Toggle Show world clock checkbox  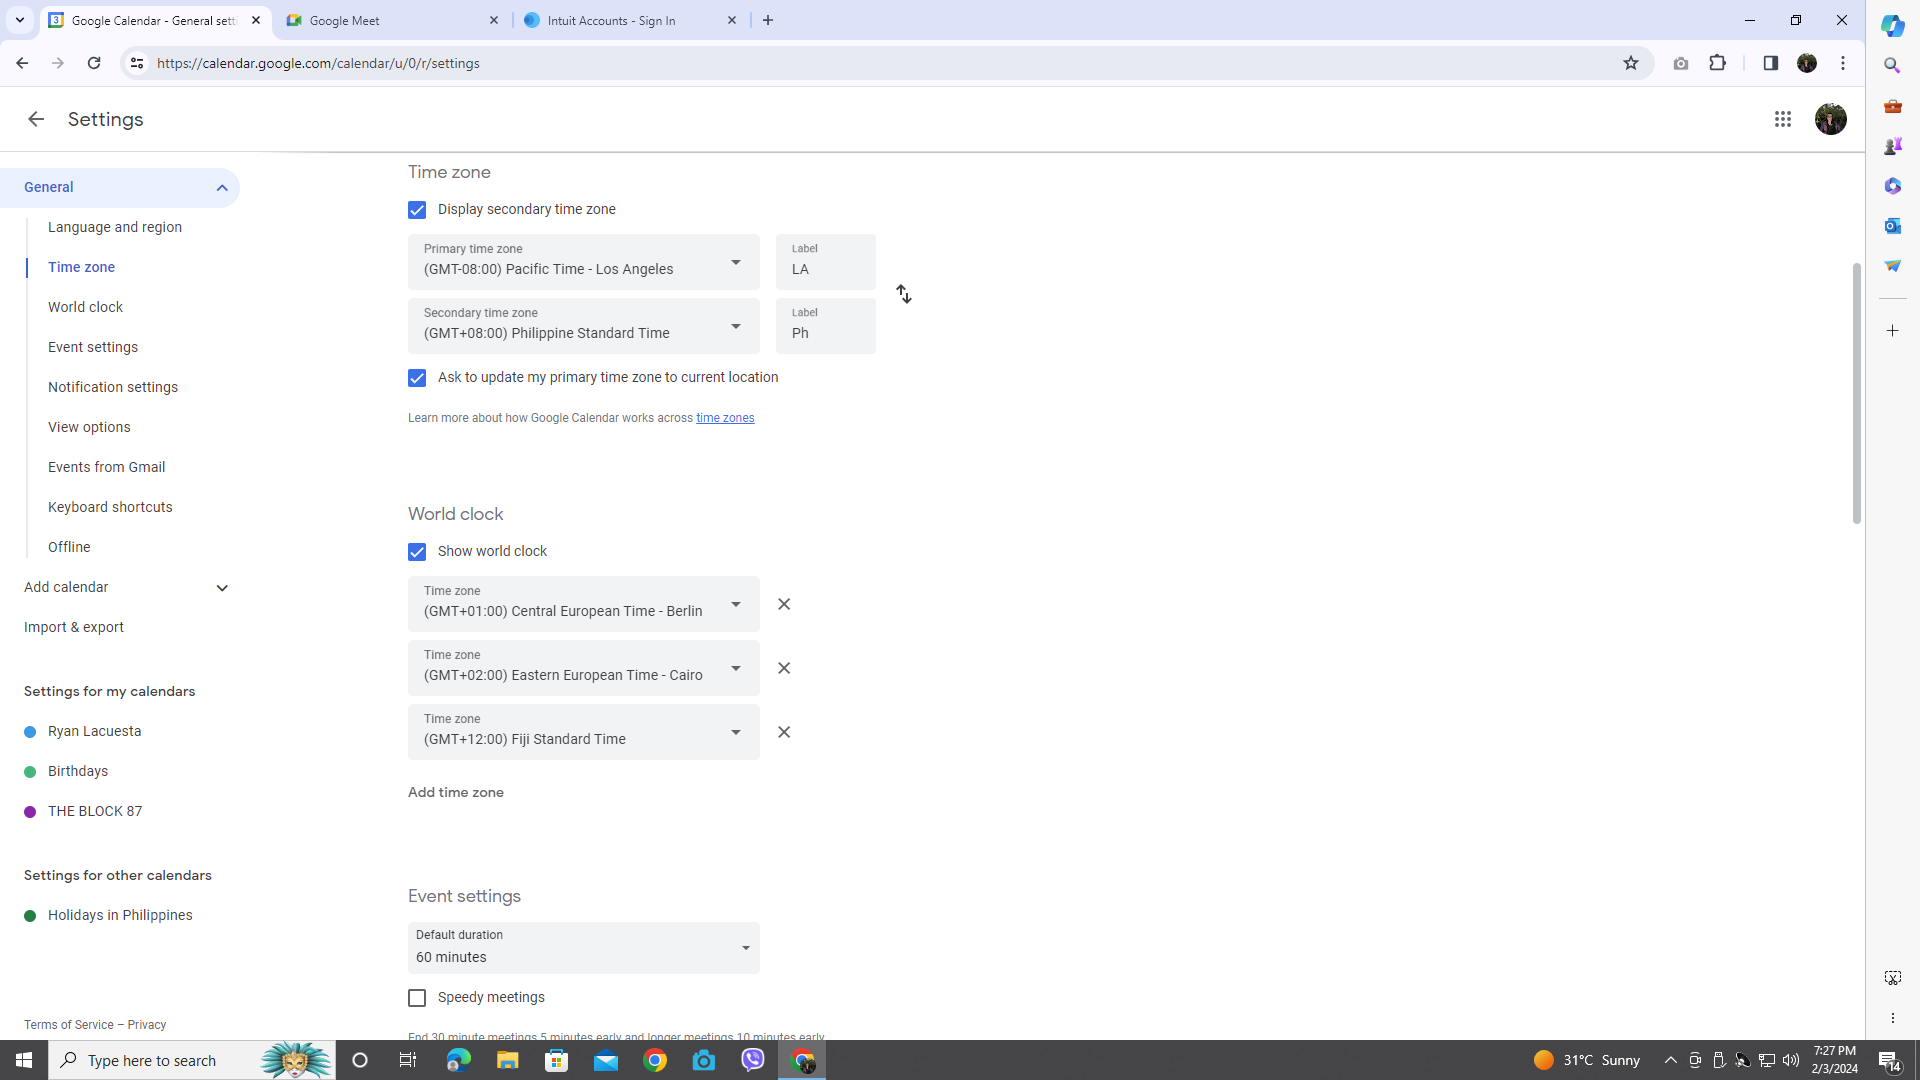pos(417,552)
